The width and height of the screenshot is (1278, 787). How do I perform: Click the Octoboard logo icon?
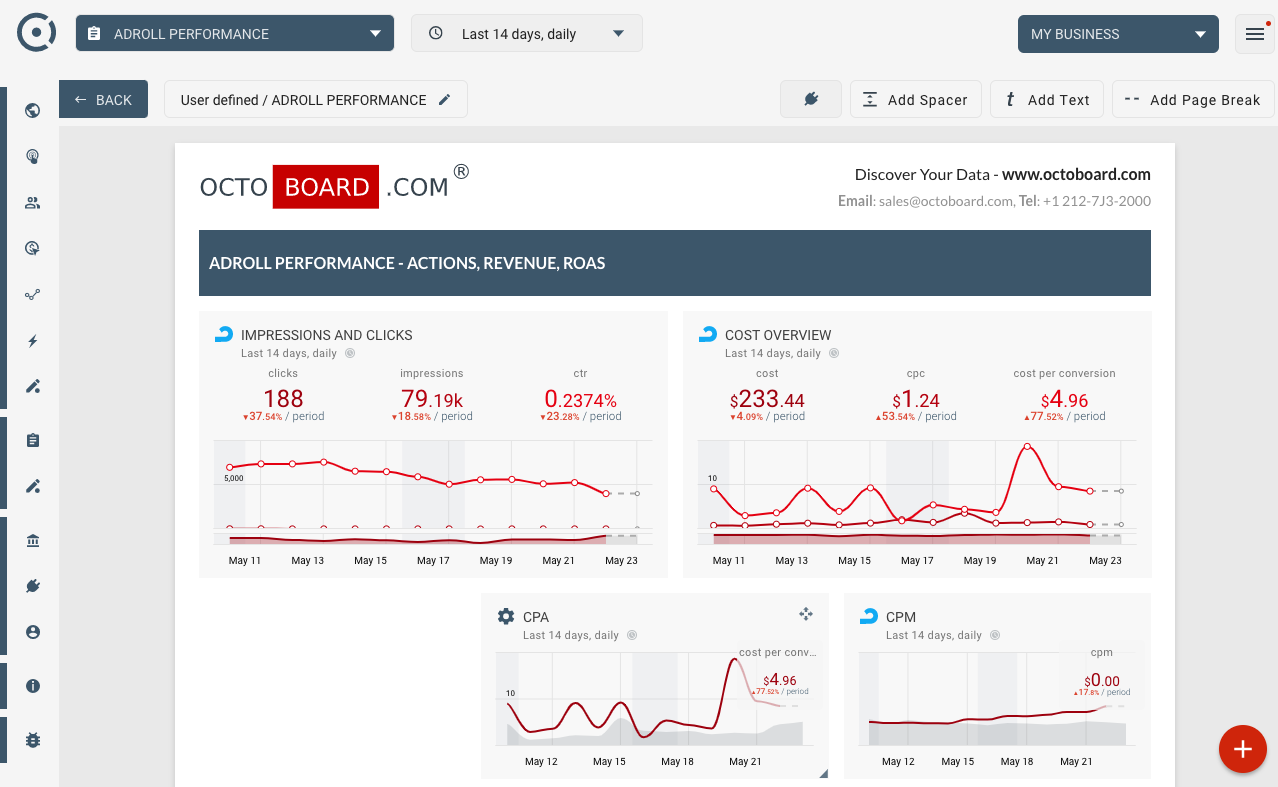[x=36, y=33]
